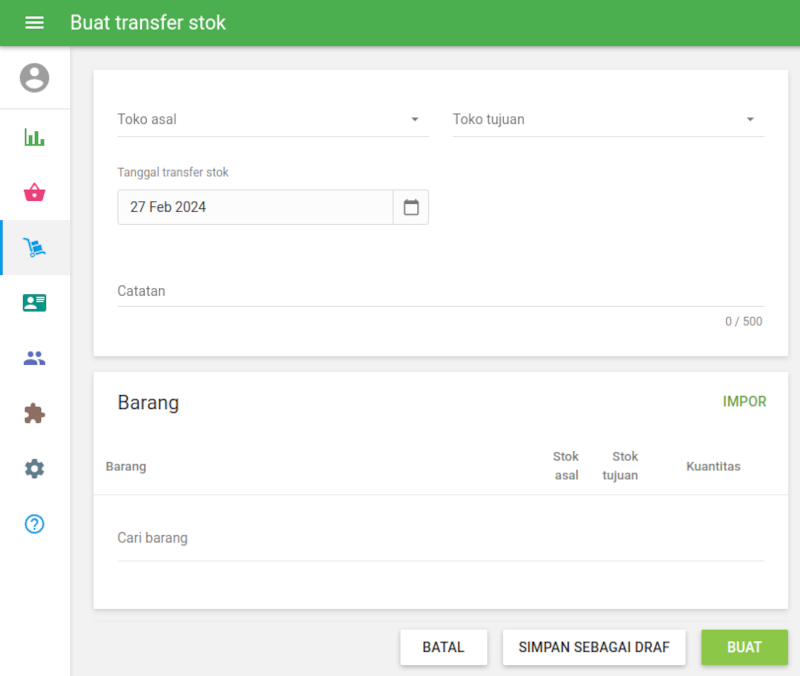Open the calendar date picker icon
The image size is (800, 676).
click(x=411, y=207)
